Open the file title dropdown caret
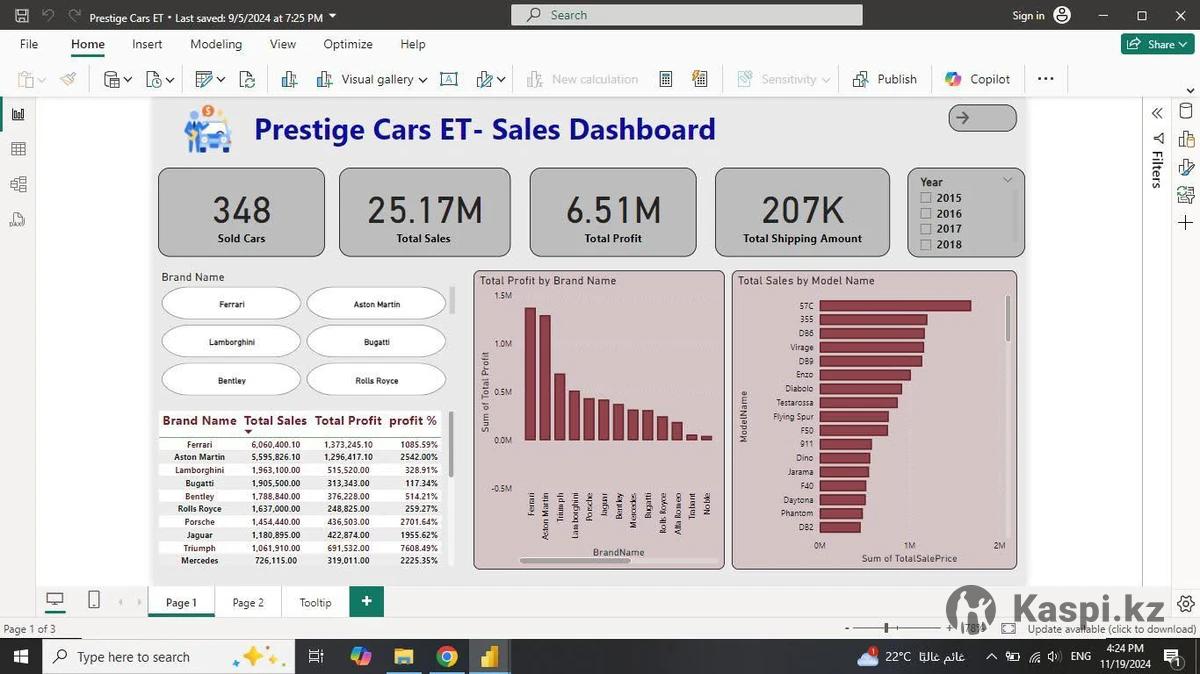This screenshot has height=674, width=1200. [333, 17]
